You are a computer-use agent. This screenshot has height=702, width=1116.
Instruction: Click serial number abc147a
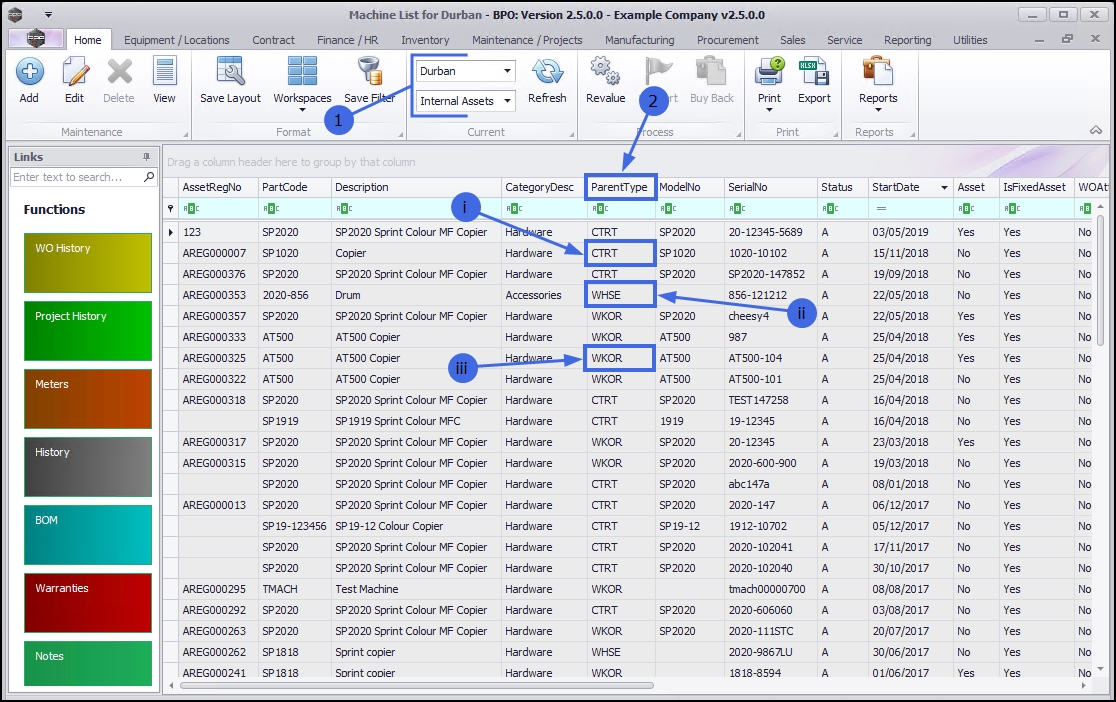(749, 484)
